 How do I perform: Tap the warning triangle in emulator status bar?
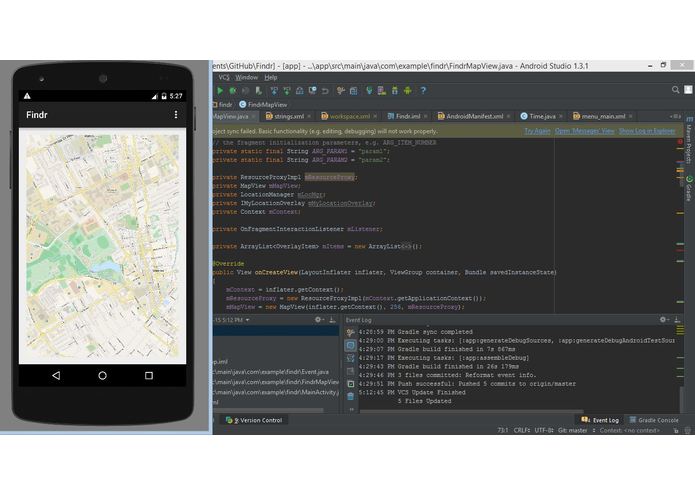pyautogui.click(x=27, y=96)
